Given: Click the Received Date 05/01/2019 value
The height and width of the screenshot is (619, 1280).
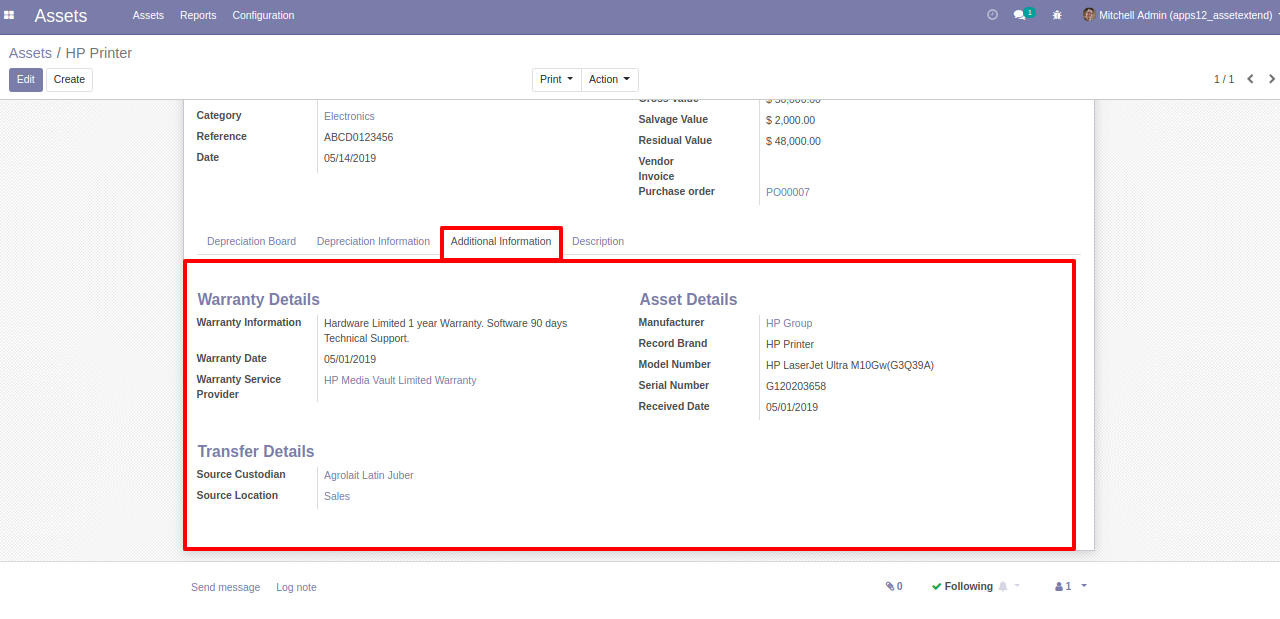Looking at the screenshot, I should click(x=792, y=408).
